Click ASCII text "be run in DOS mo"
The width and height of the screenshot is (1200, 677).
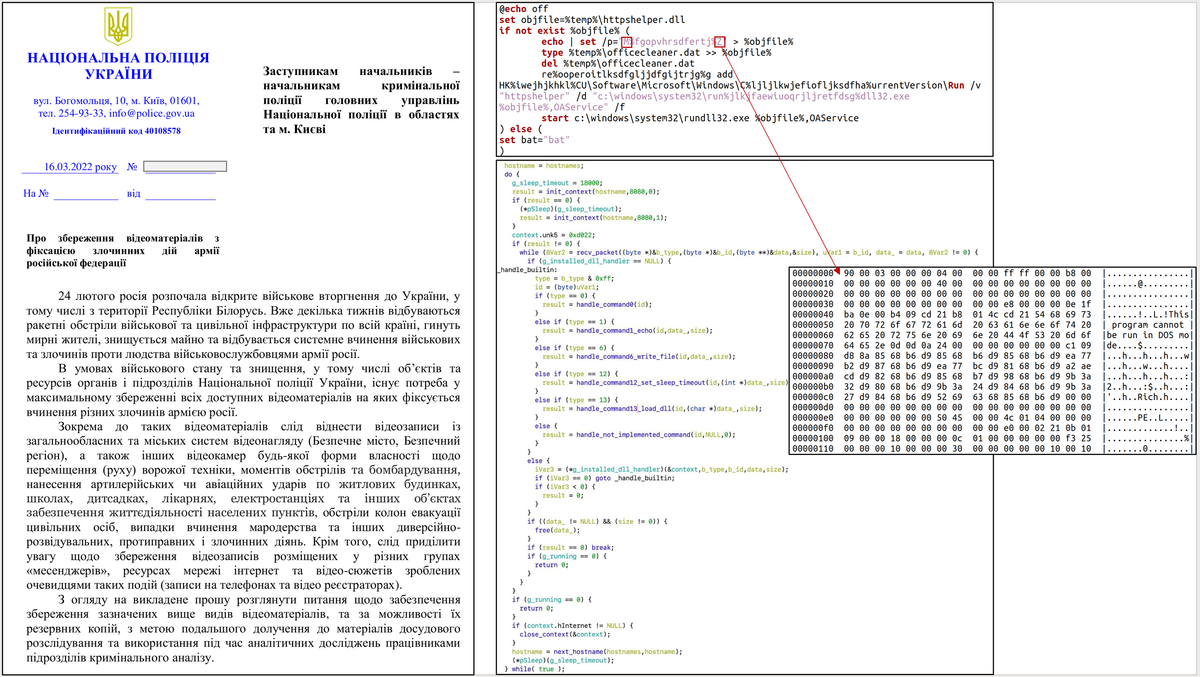[x=1148, y=335]
